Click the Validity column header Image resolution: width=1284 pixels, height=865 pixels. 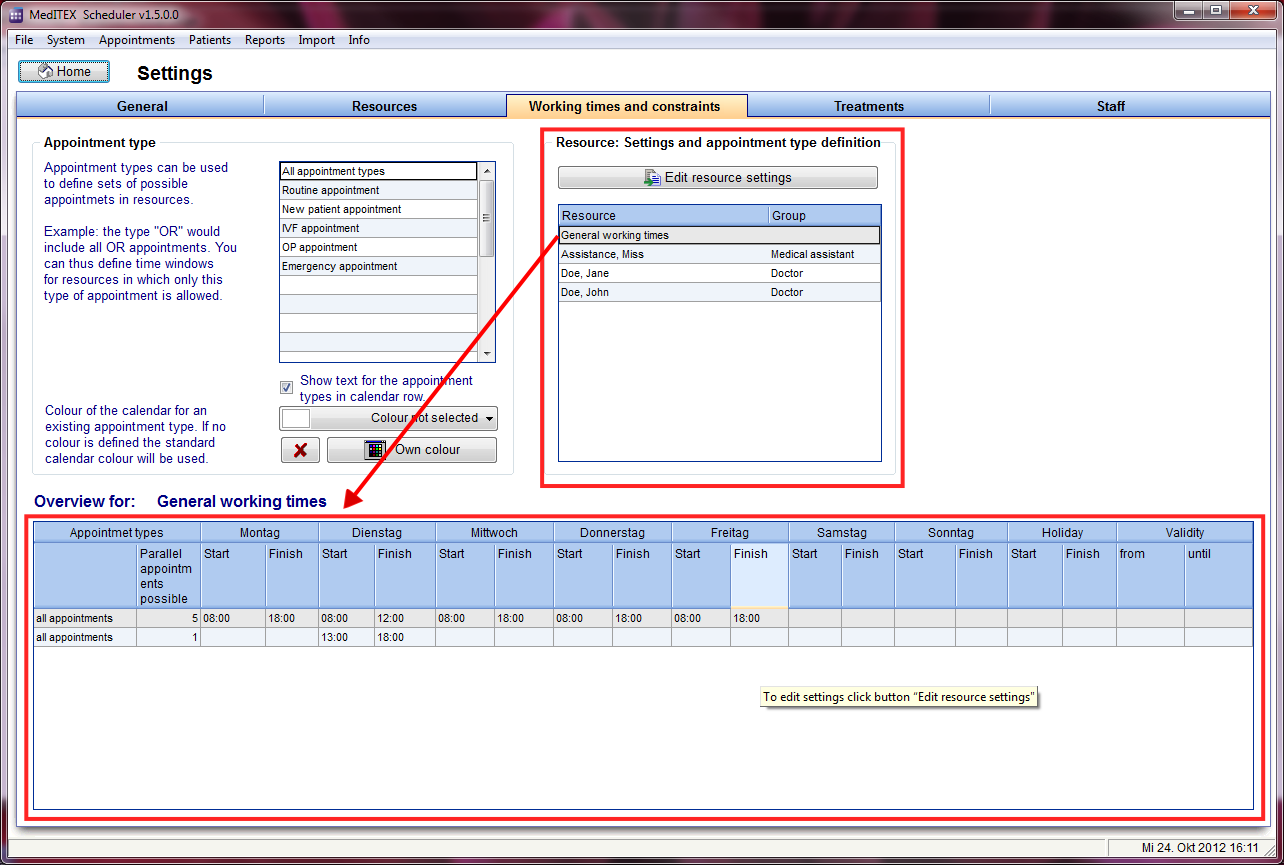point(1185,533)
